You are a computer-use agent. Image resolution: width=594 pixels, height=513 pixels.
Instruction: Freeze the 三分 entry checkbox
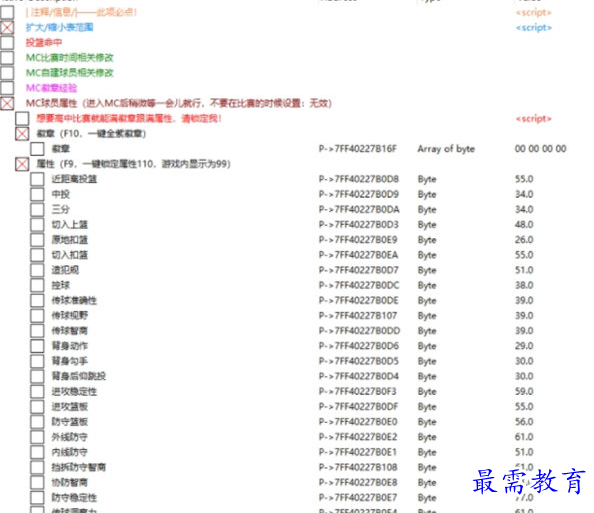(x=37, y=209)
